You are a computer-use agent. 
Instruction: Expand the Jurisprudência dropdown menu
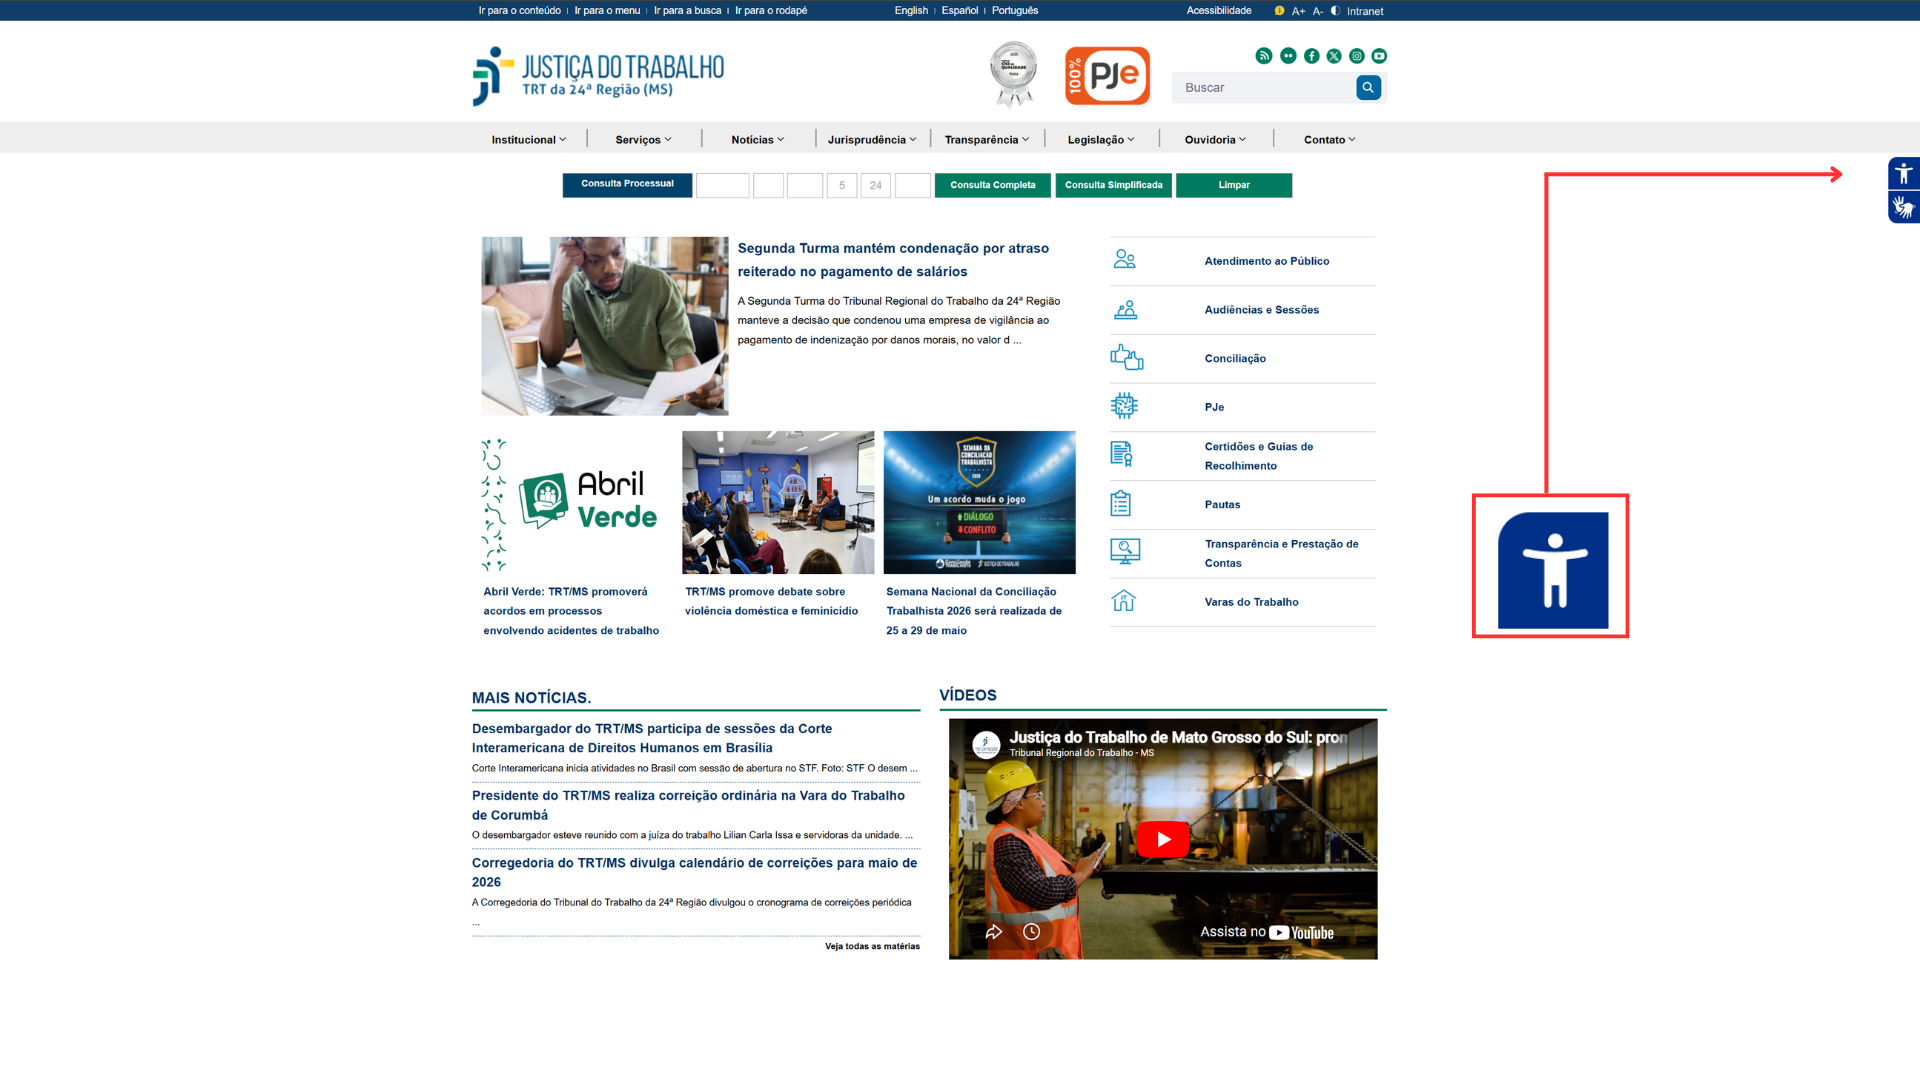tap(871, 140)
